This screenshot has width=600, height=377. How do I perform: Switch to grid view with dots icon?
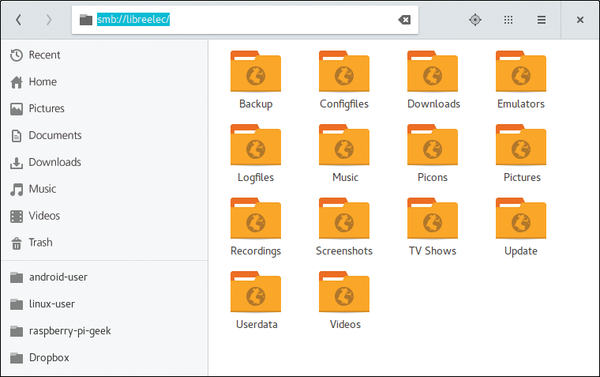tap(508, 20)
